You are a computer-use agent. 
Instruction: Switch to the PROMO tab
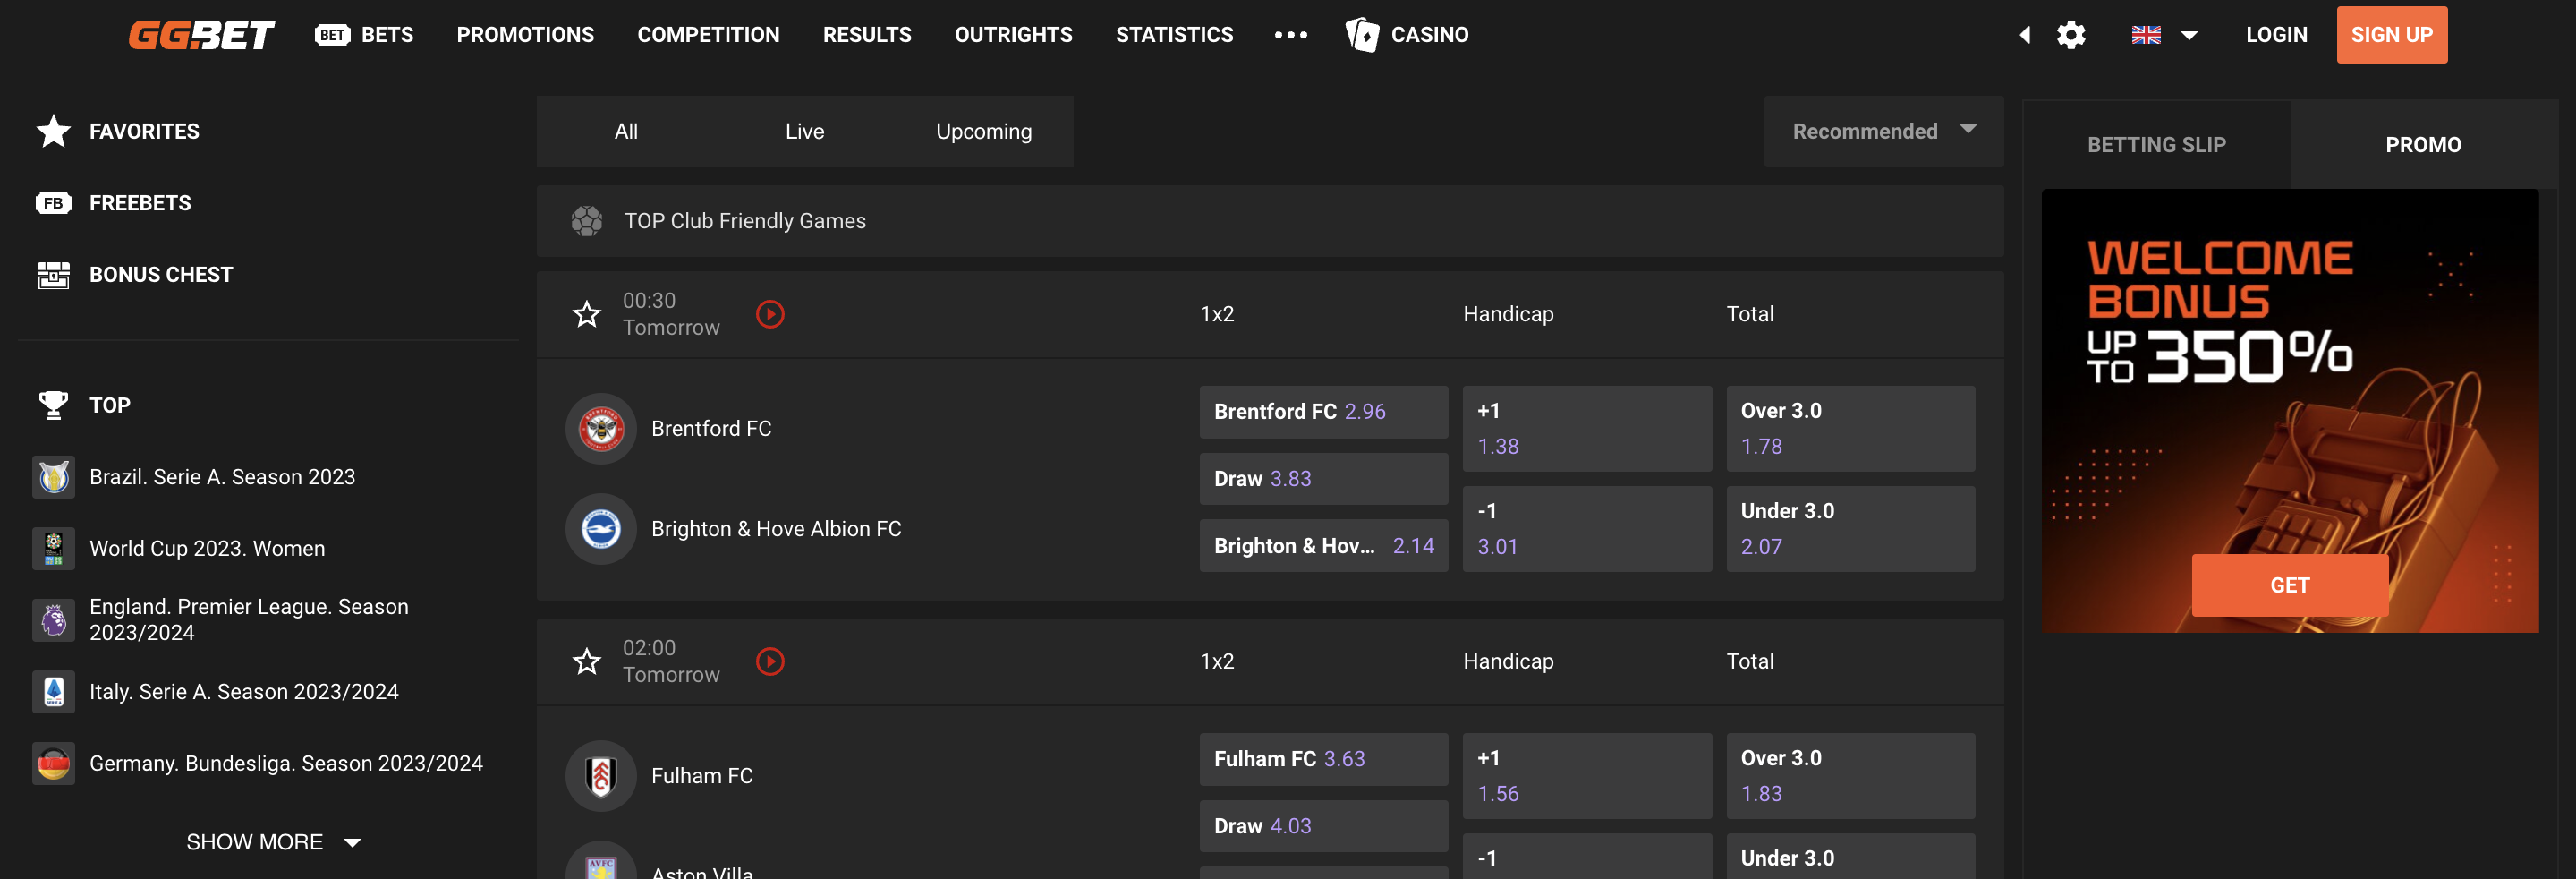click(2423, 145)
